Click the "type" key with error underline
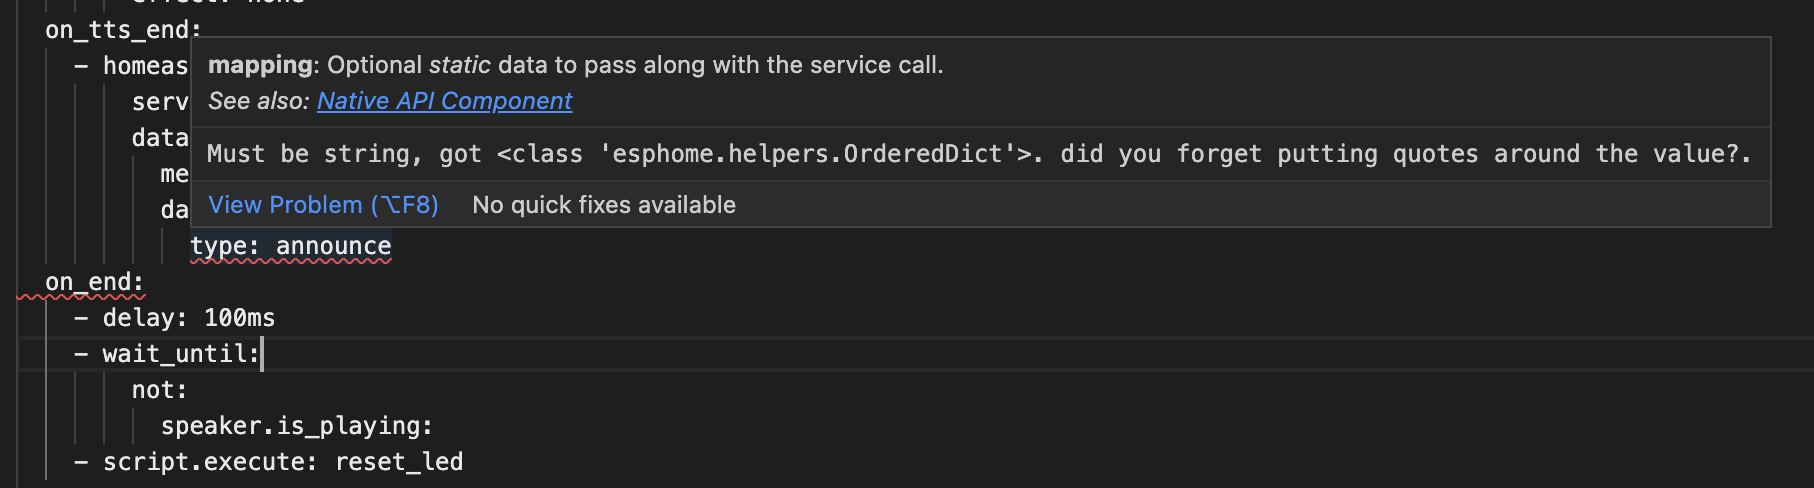This screenshot has width=1814, height=488. pos(224,246)
